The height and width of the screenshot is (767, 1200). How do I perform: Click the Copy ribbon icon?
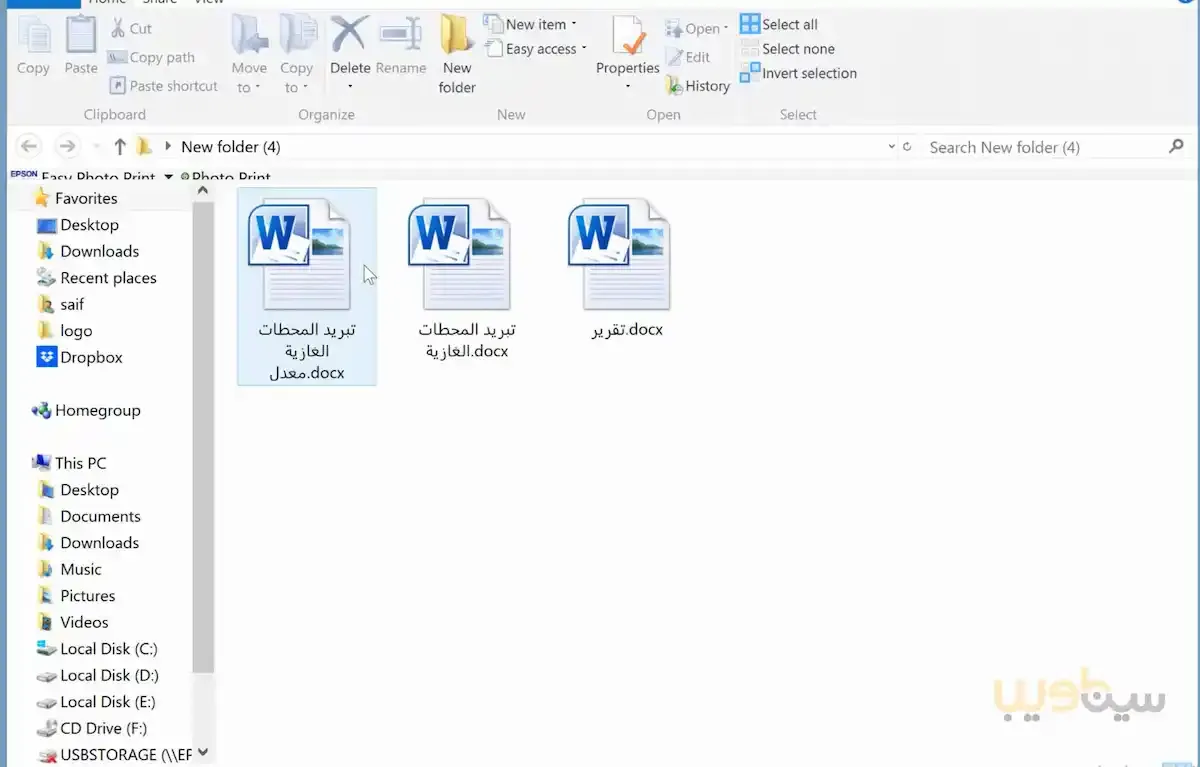(x=33, y=45)
